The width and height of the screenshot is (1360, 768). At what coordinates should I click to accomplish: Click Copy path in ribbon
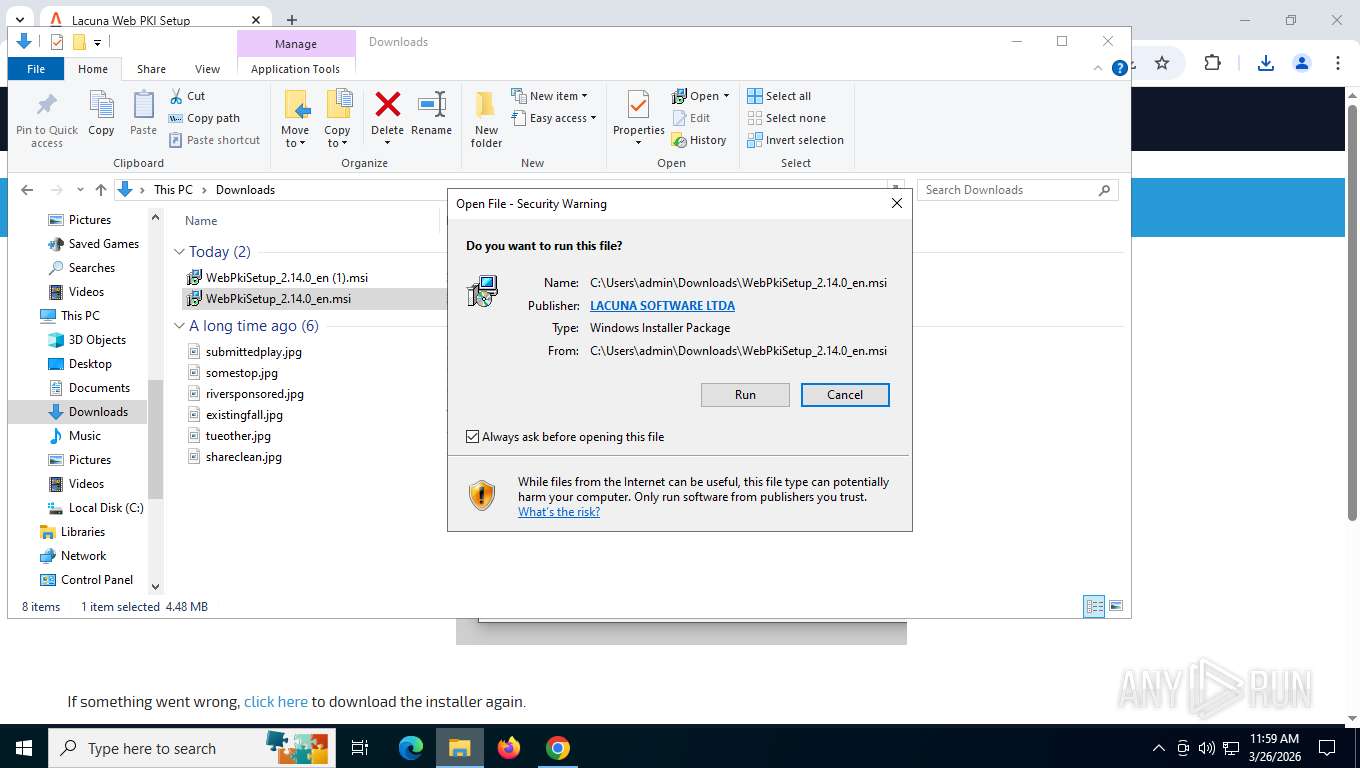pyautogui.click(x=204, y=118)
